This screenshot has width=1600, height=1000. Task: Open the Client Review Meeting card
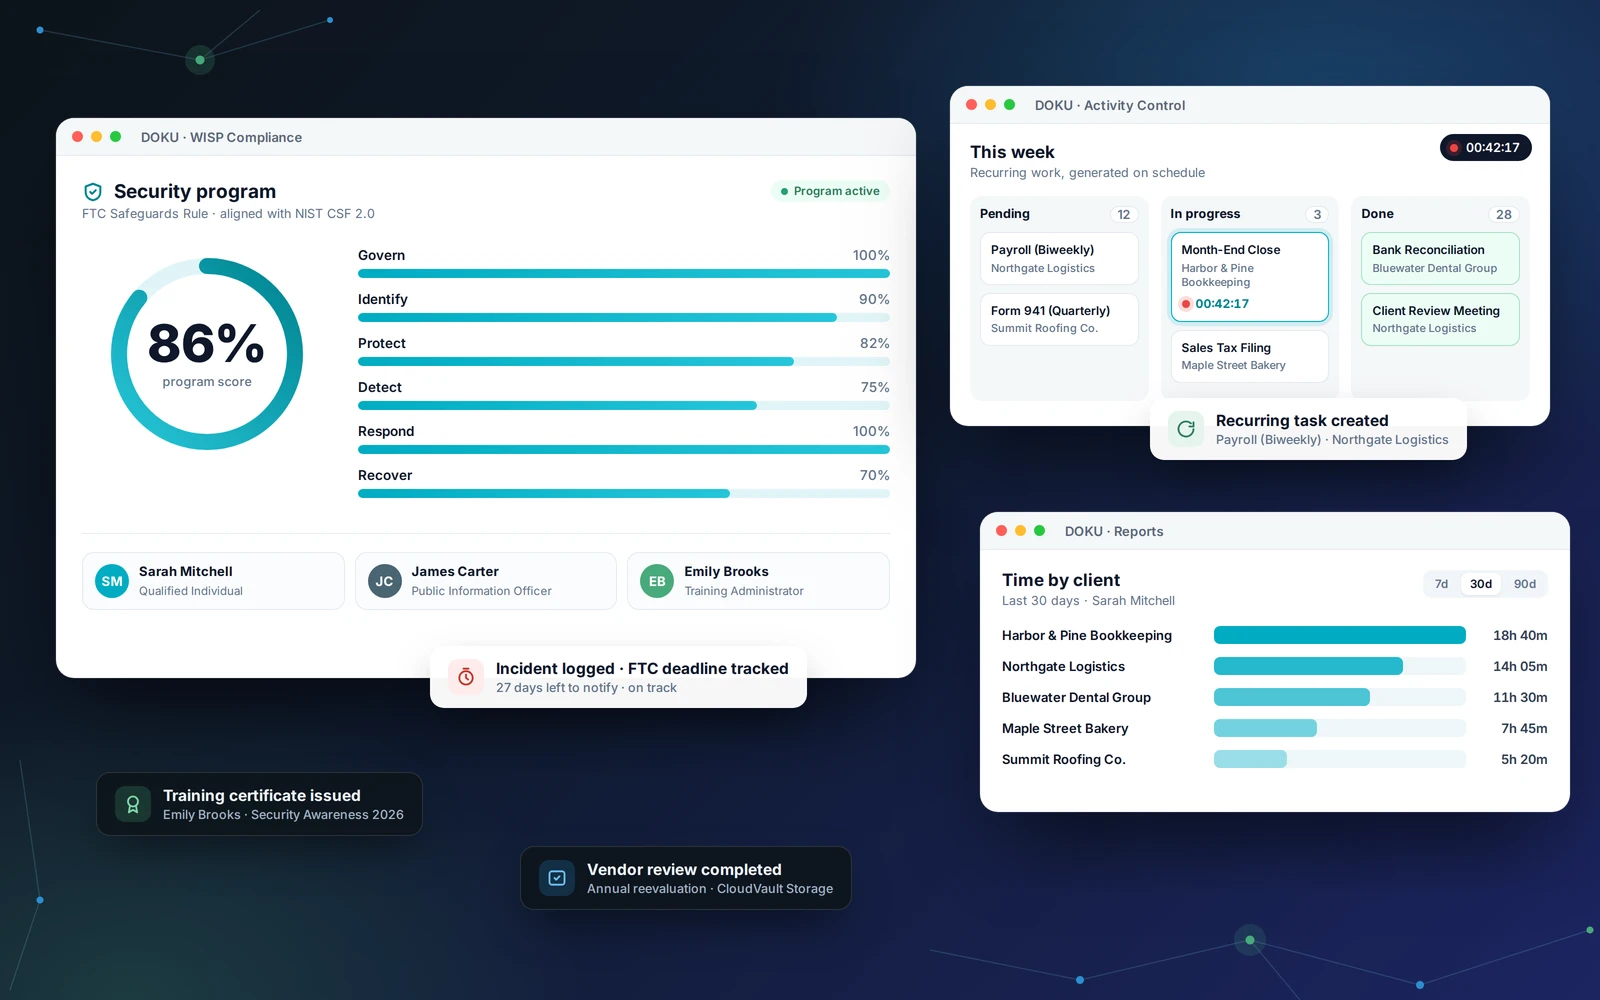tap(1440, 319)
